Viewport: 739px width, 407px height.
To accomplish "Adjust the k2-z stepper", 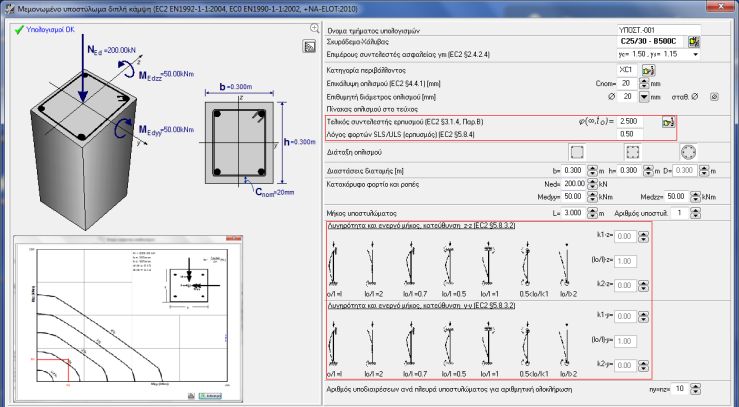I will [x=643, y=285].
